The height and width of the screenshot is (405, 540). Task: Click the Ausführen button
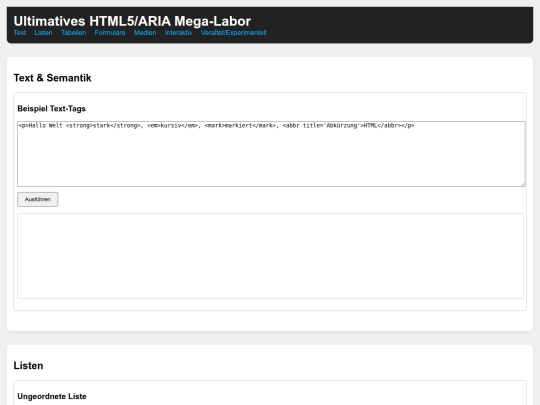(x=38, y=199)
